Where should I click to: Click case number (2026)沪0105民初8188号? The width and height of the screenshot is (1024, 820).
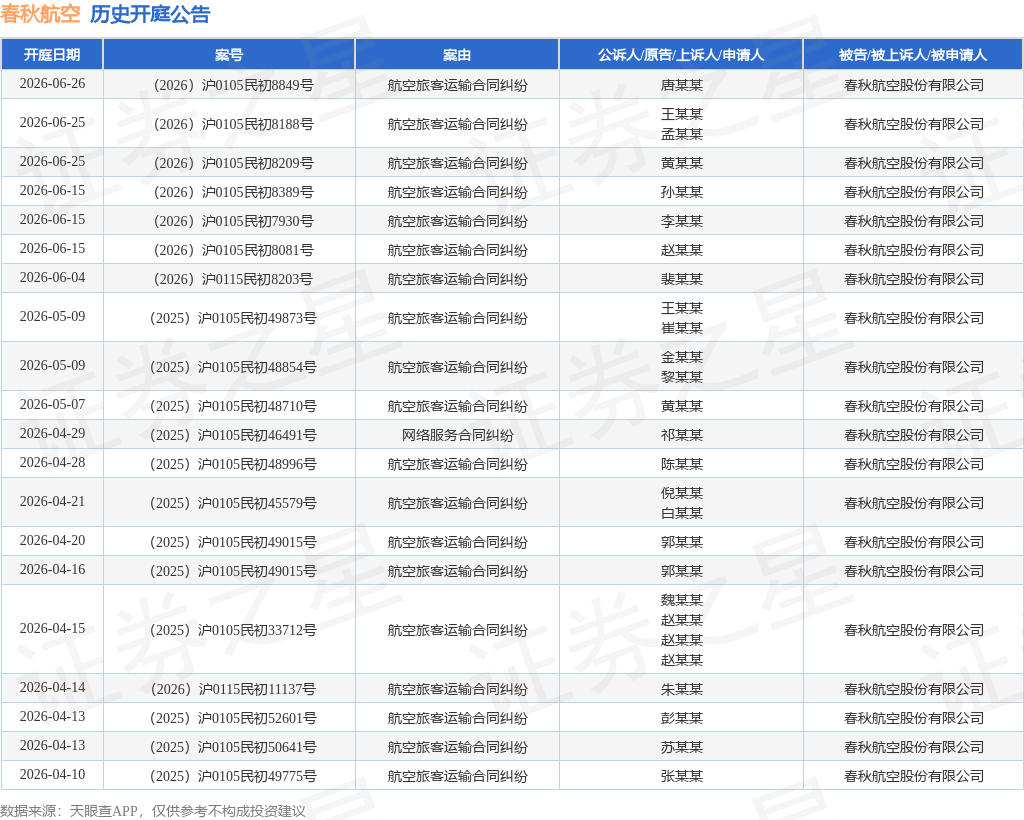(x=233, y=124)
